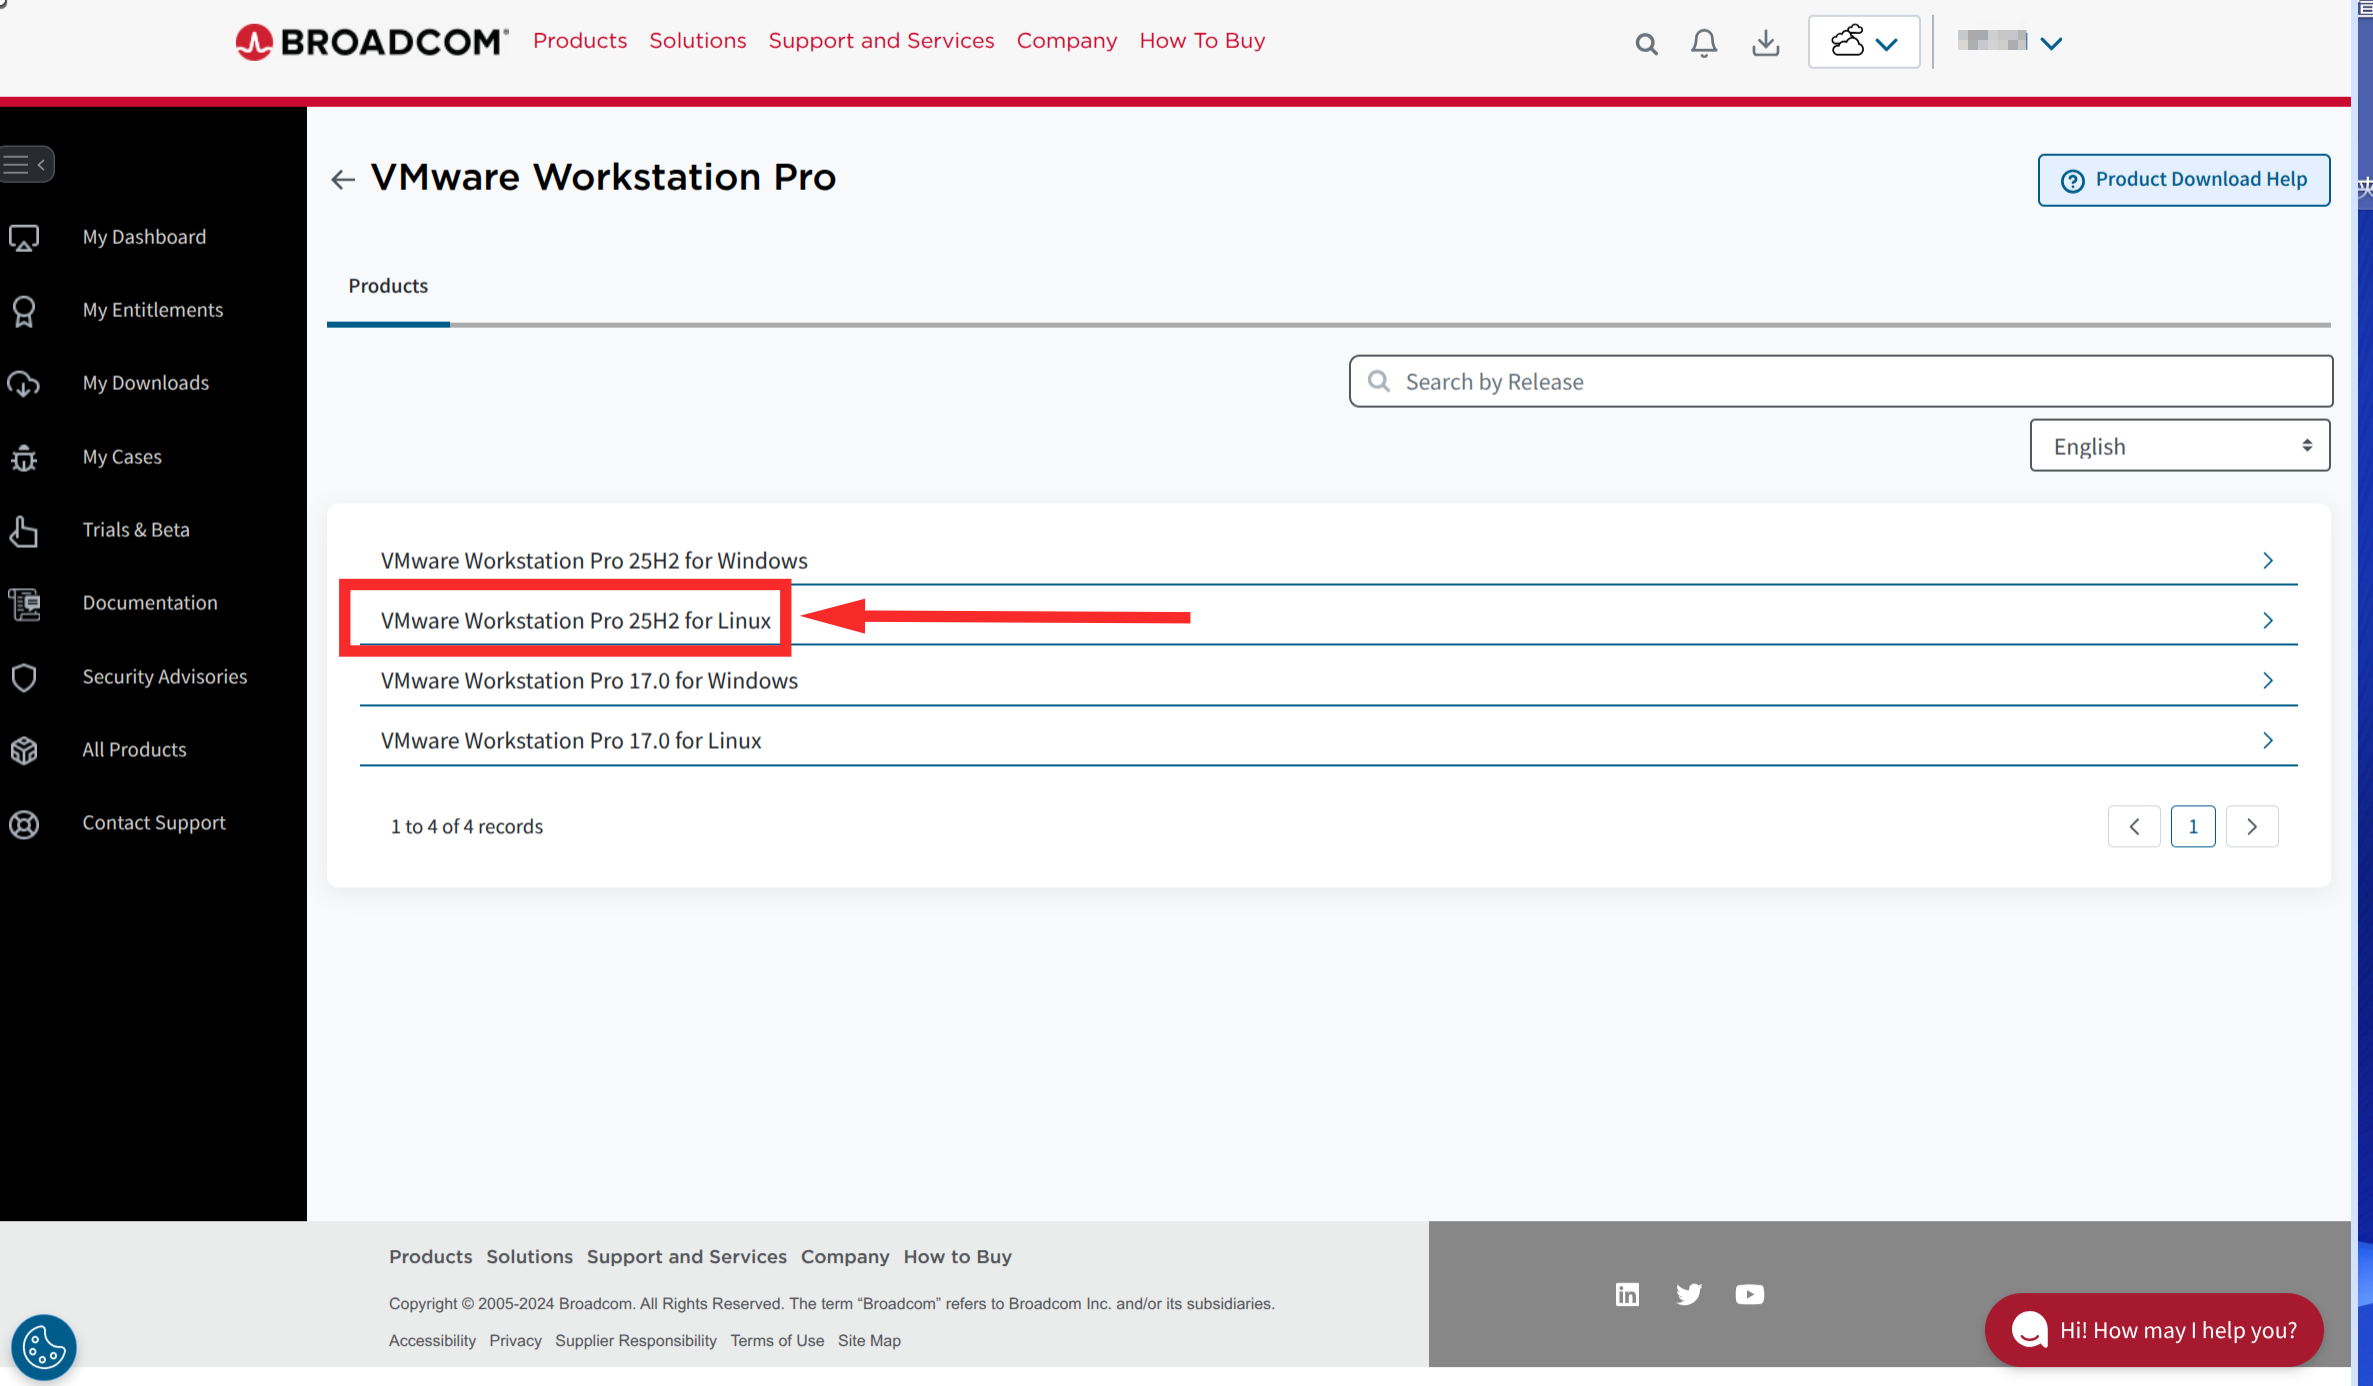This screenshot has height=1386, width=2373.
Task: Open Terms of Use footer link
Action: [x=777, y=1340]
